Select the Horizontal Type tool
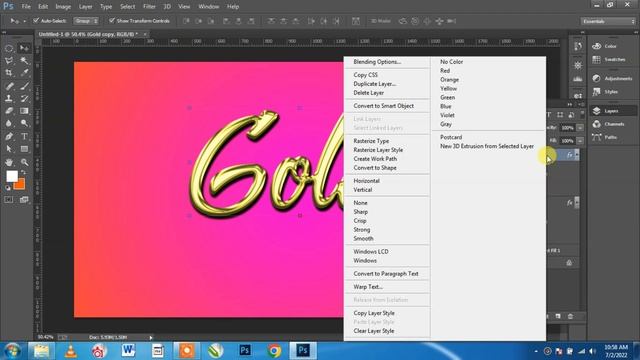Viewport: 640px width, 360px height. [24, 136]
